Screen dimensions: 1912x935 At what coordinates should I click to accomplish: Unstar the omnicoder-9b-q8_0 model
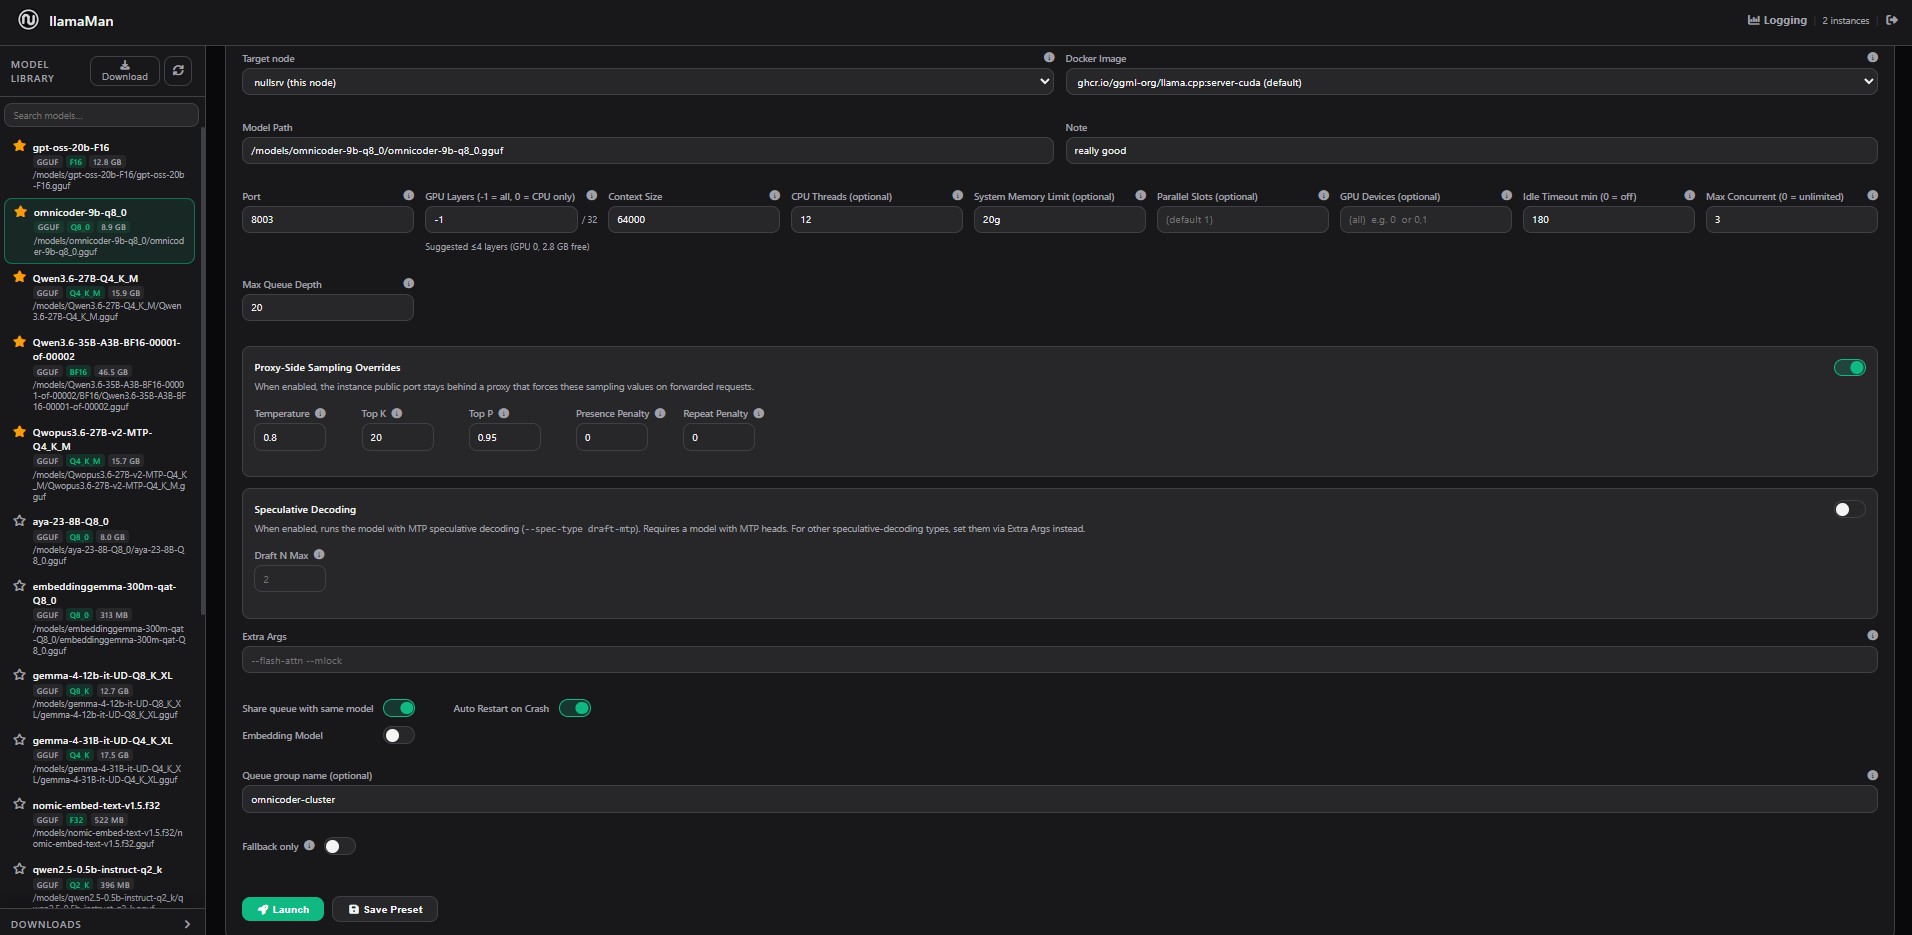20,212
